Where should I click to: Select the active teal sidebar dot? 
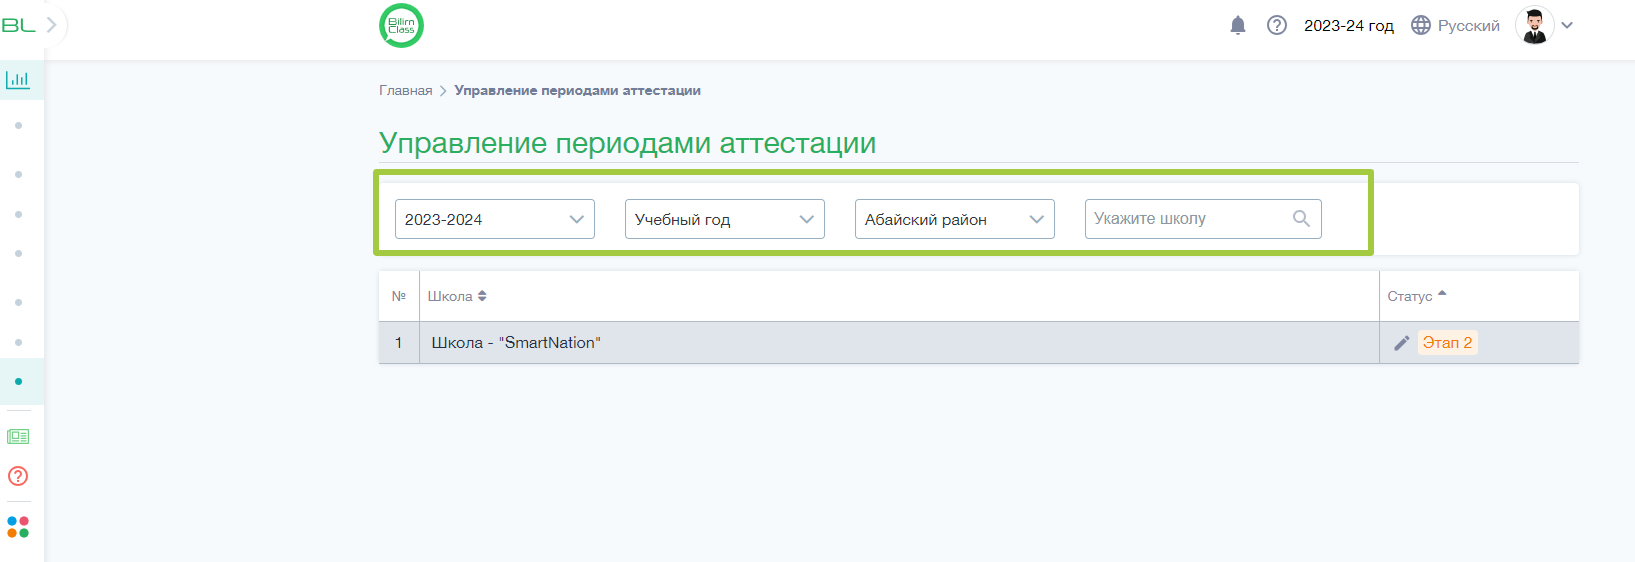coord(18,381)
